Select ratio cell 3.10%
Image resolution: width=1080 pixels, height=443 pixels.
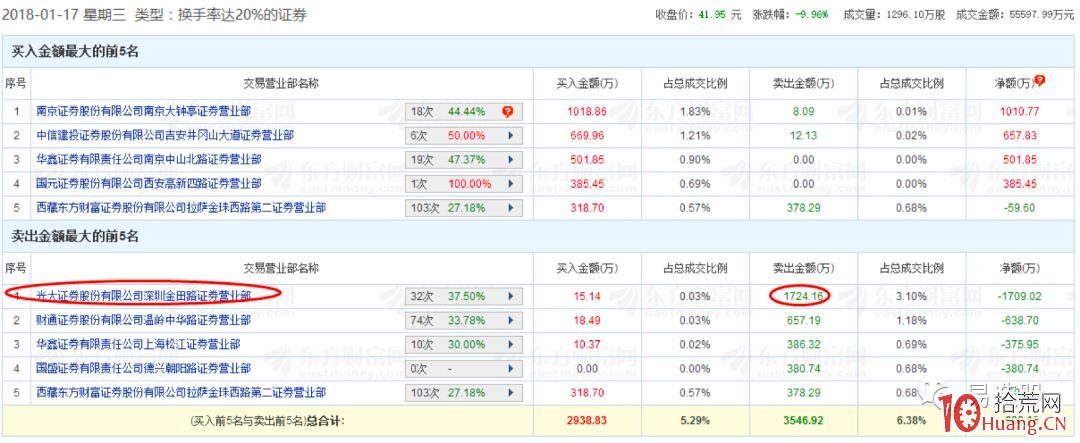point(911,296)
